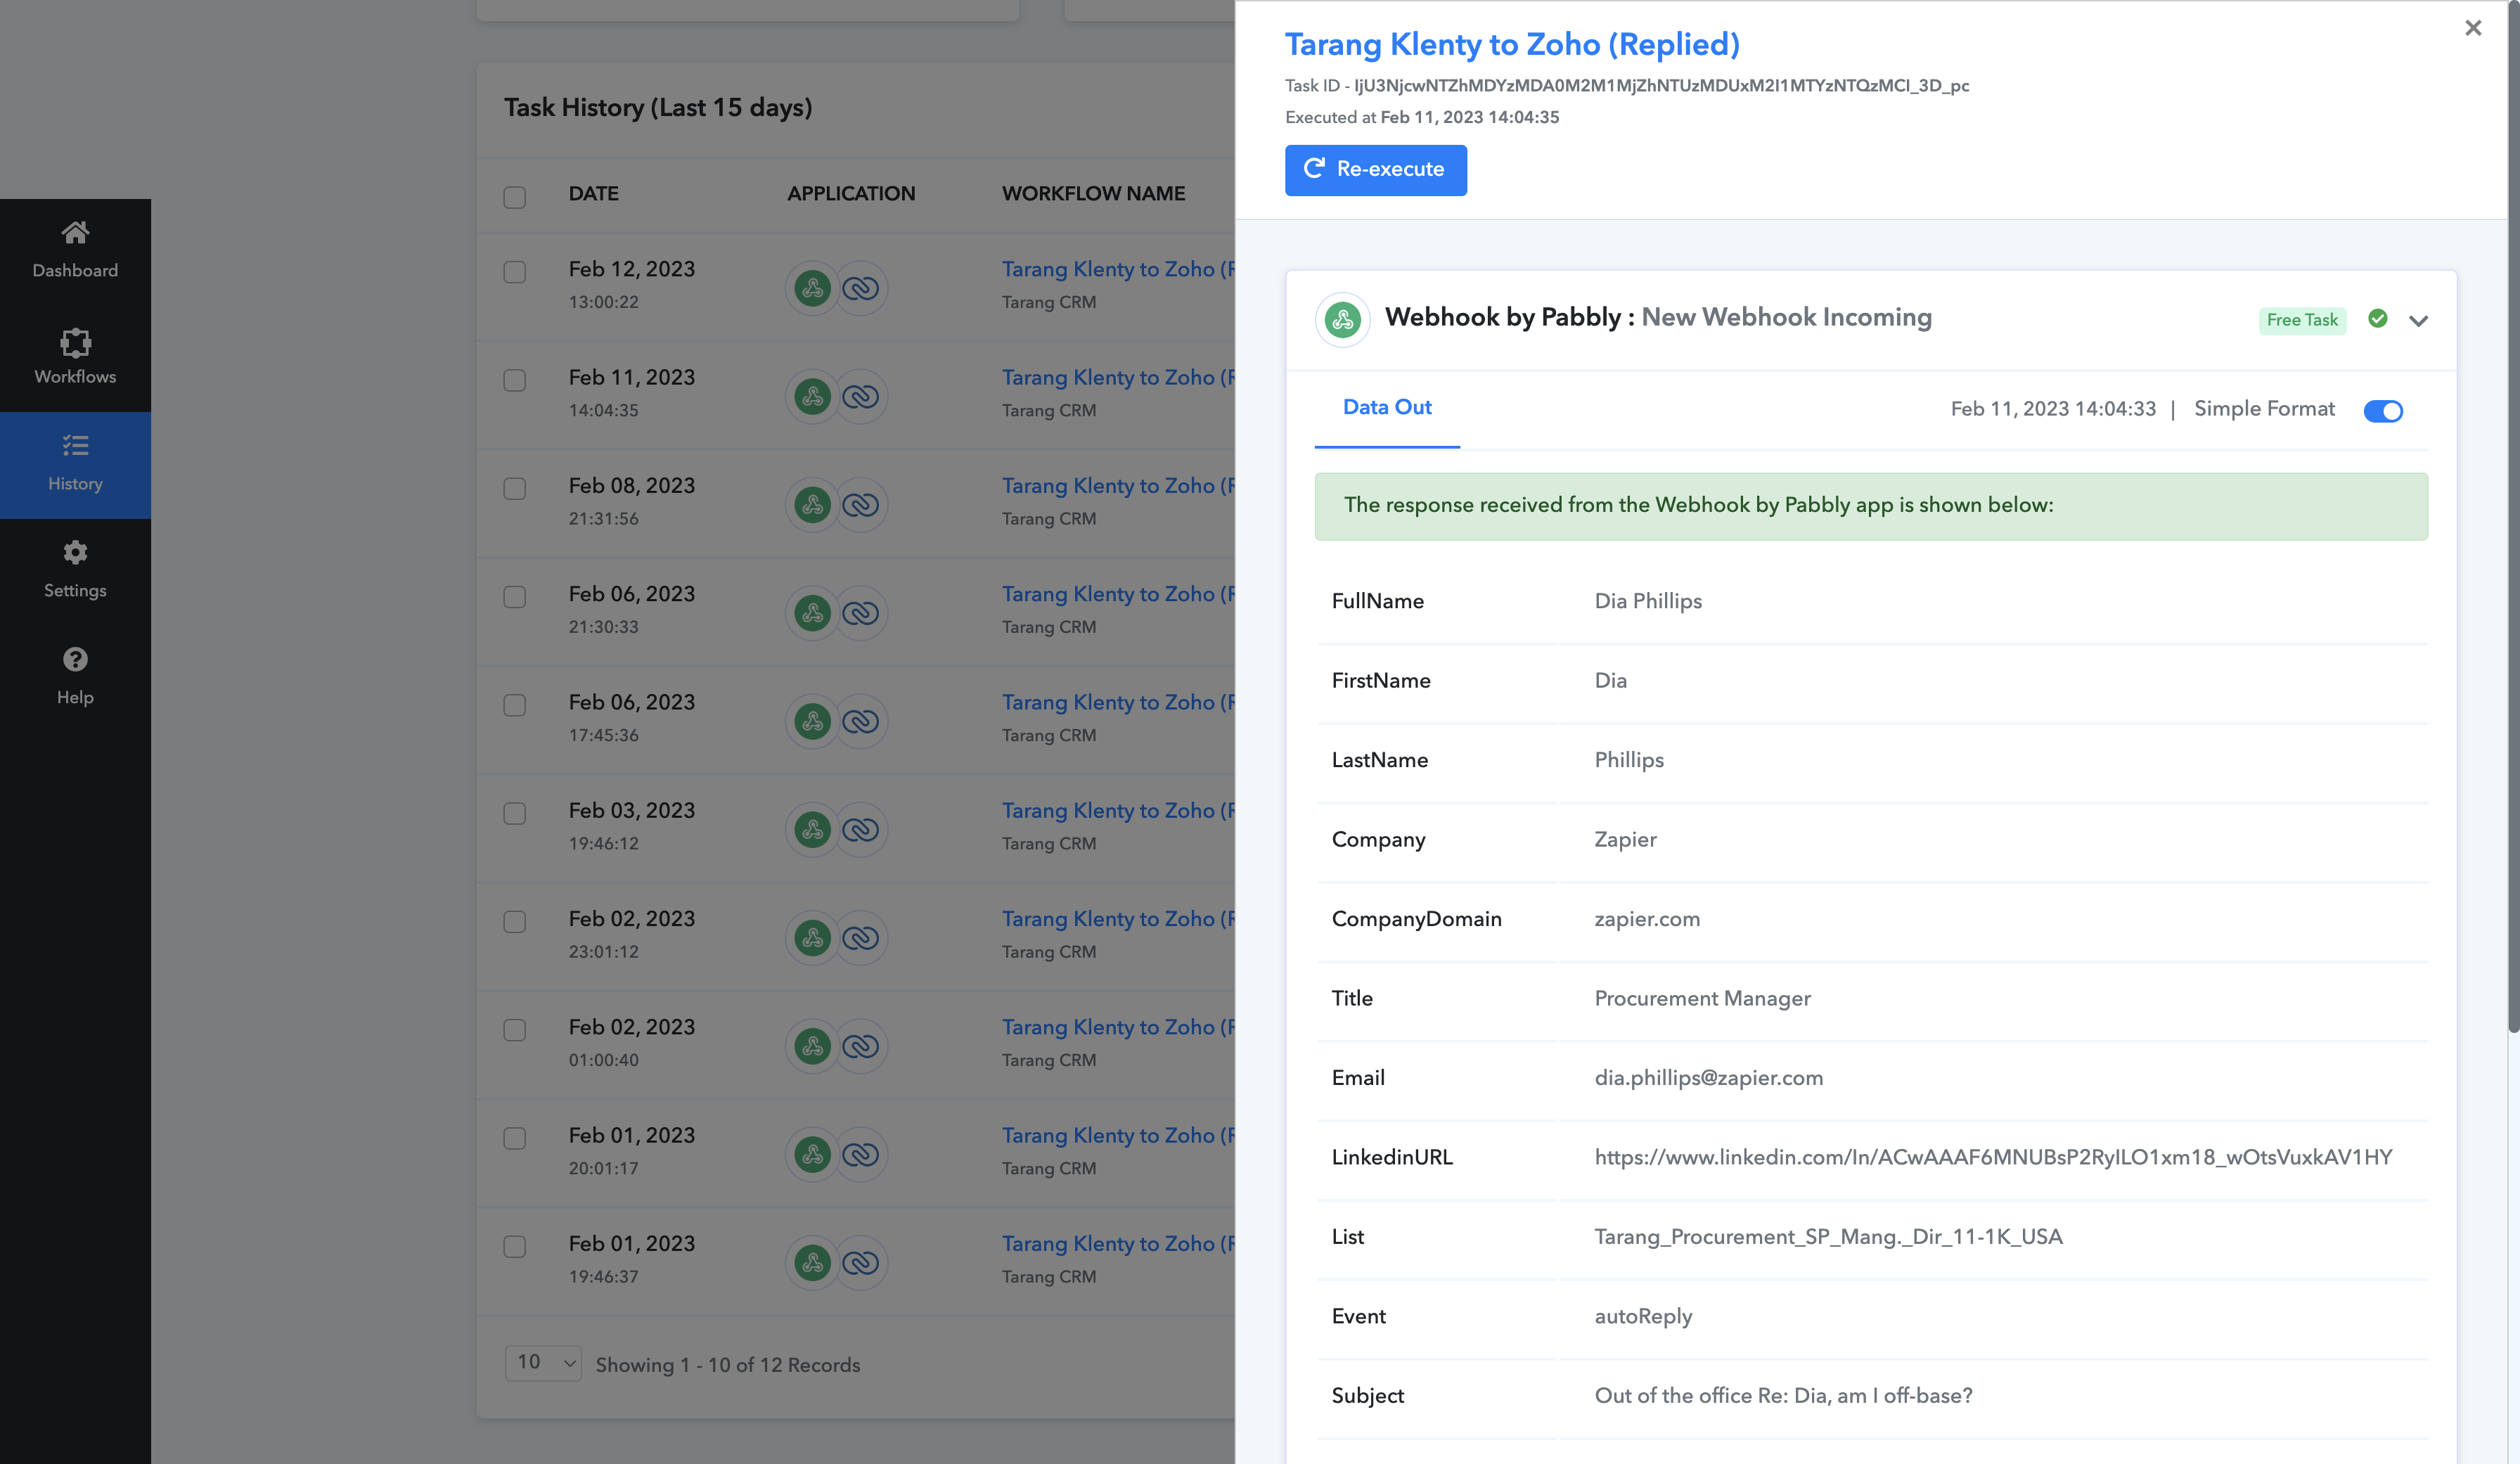Click link-chain app icon in Feb 02 23:01:12 row

point(861,938)
